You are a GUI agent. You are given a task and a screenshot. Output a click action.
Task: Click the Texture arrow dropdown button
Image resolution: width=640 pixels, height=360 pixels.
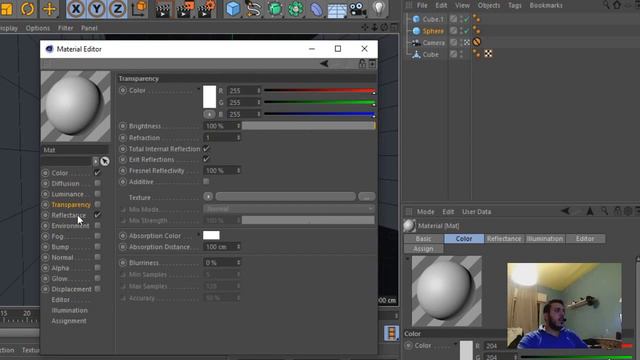[208, 197]
